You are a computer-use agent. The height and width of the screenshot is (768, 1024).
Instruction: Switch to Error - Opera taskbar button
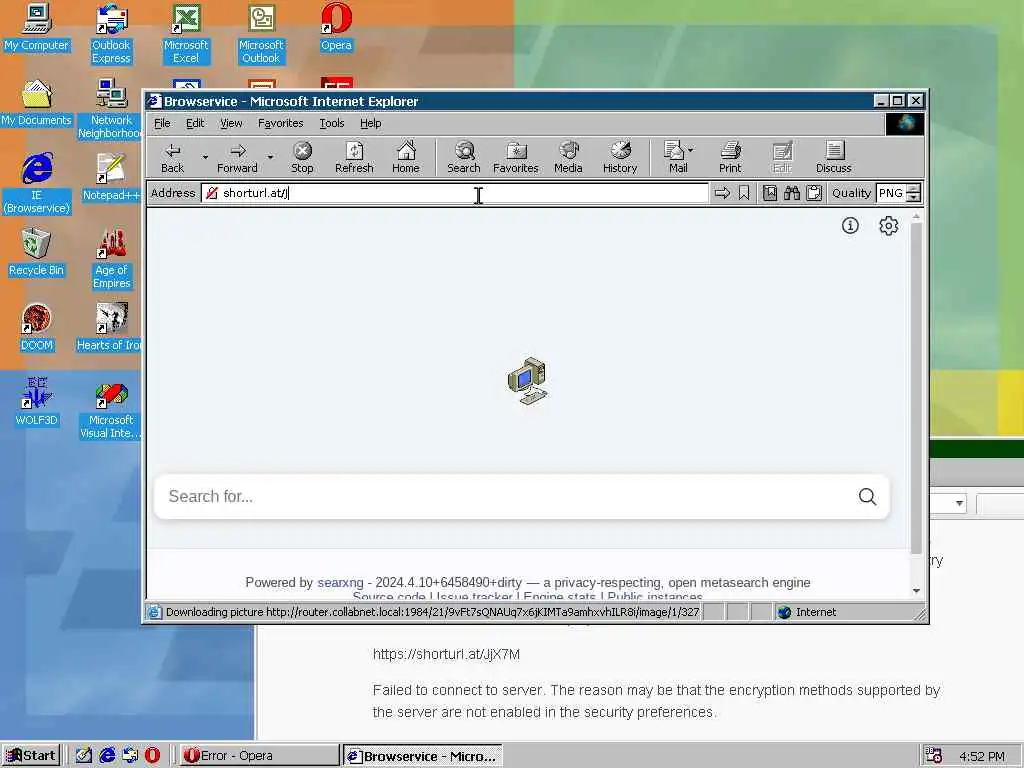click(259, 756)
